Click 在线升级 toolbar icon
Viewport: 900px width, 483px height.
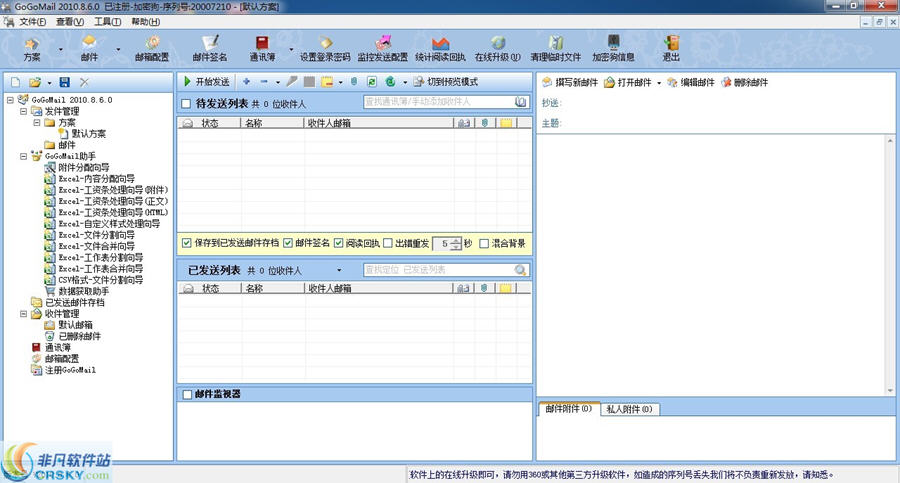pos(498,49)
